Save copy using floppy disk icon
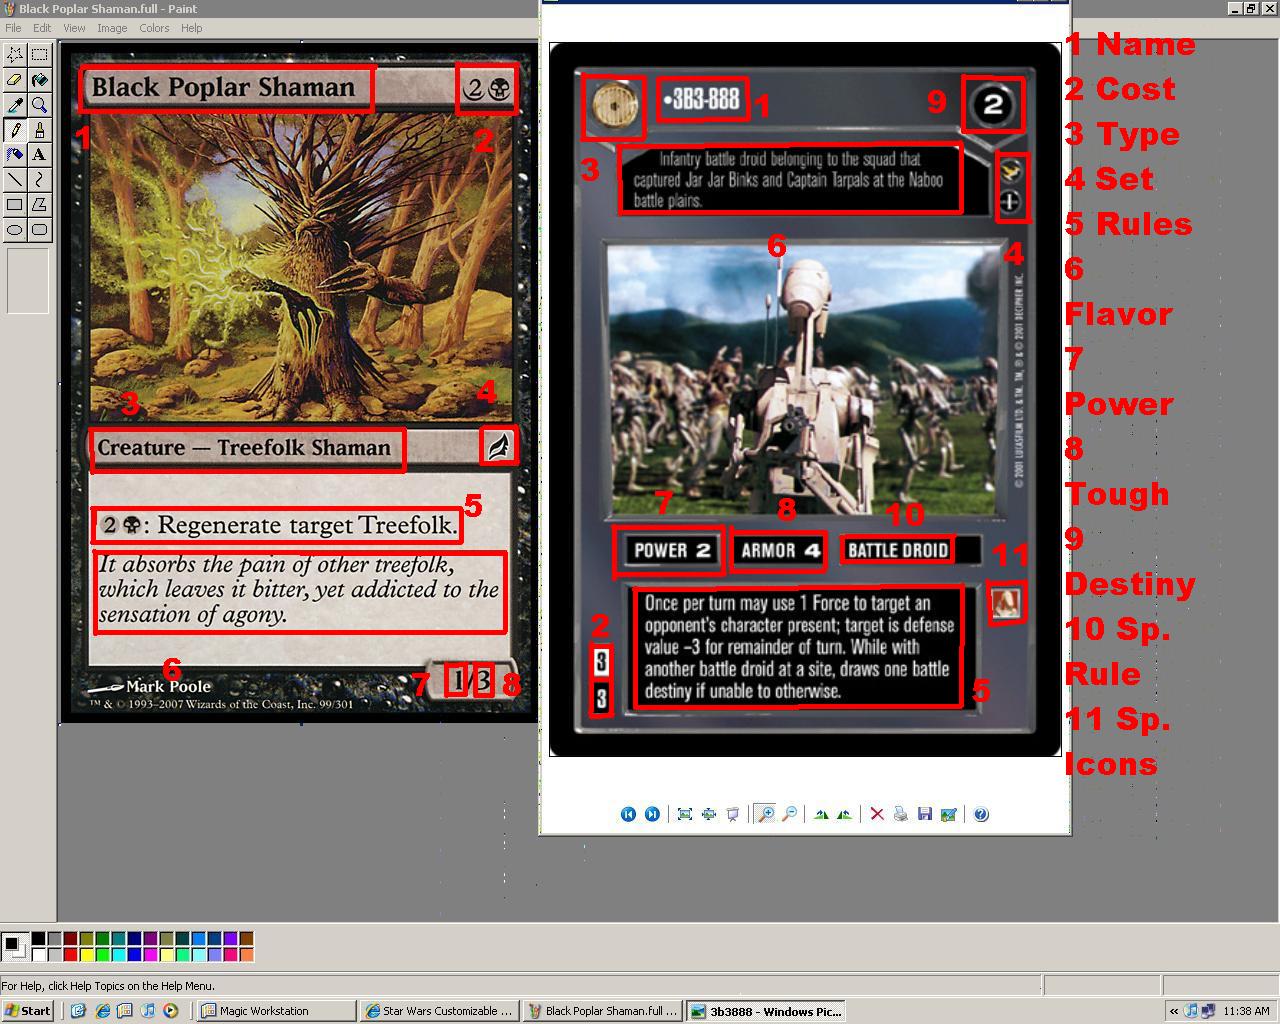1280x1024 pixels. 925,814
